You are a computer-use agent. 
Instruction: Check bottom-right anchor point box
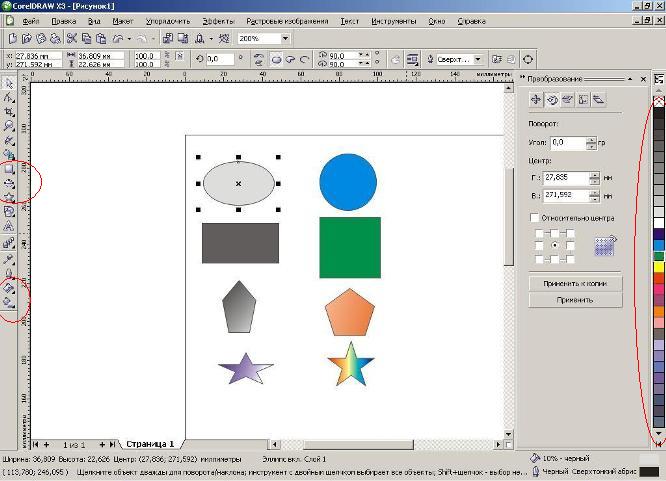coord(570,259)
